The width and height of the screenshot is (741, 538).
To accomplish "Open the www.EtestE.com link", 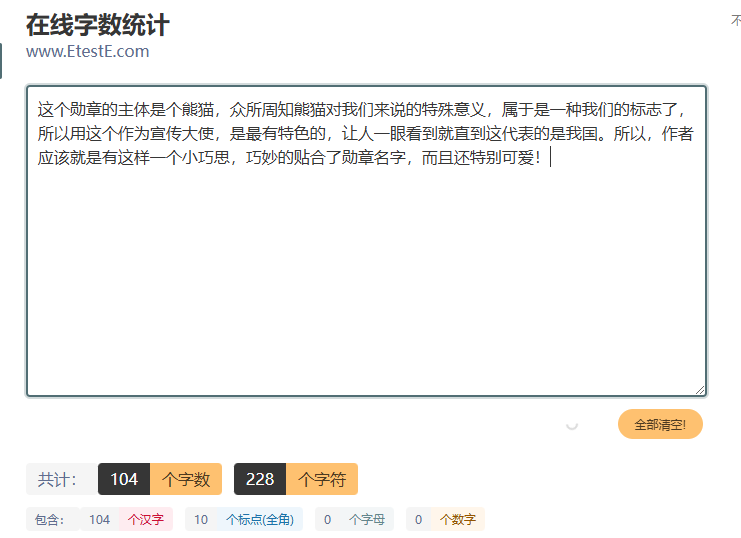I will [x=87, y=51].
